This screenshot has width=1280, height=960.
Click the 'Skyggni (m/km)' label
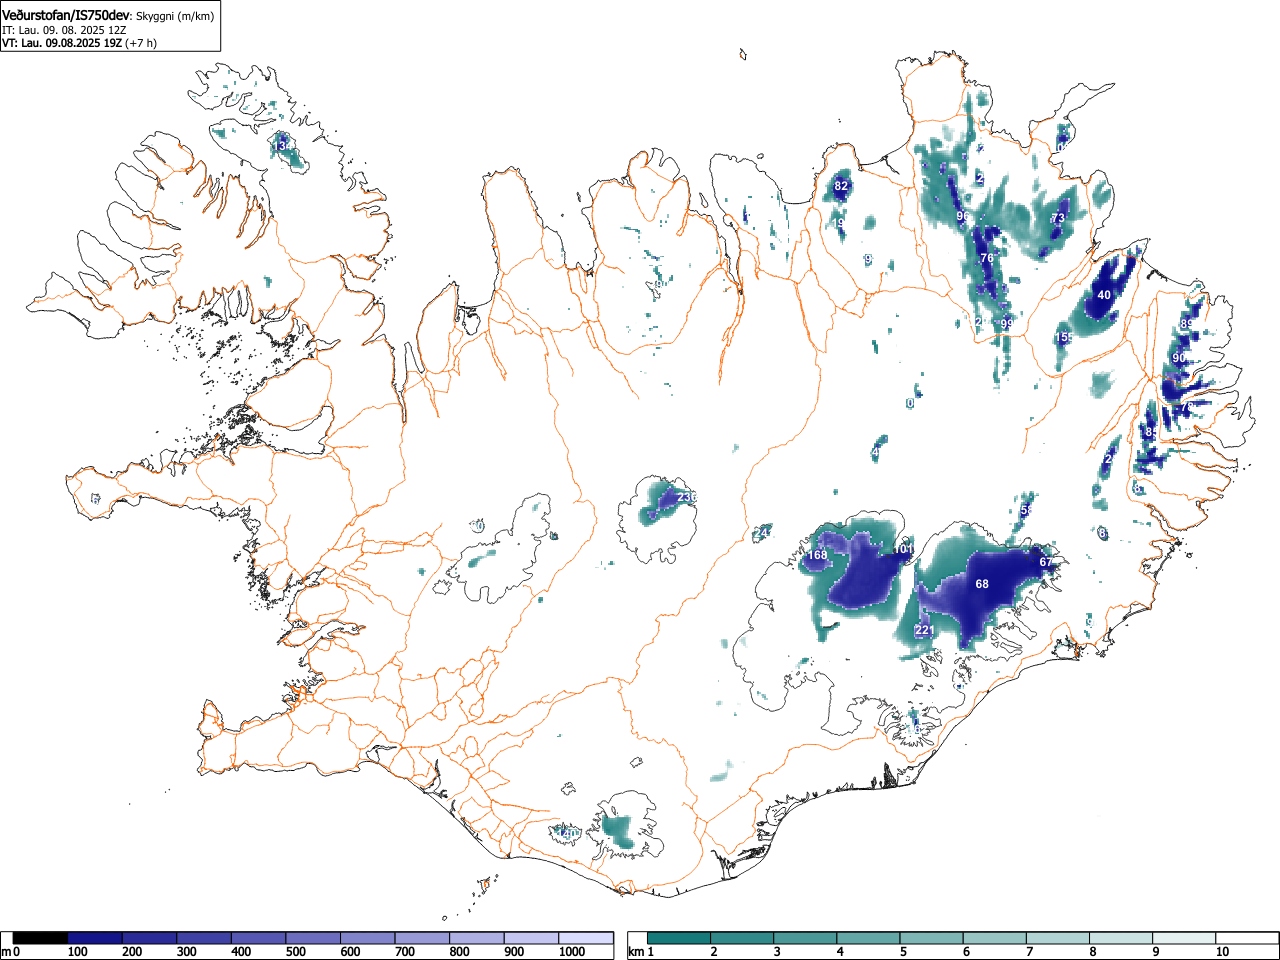click(x=174, y=17)
